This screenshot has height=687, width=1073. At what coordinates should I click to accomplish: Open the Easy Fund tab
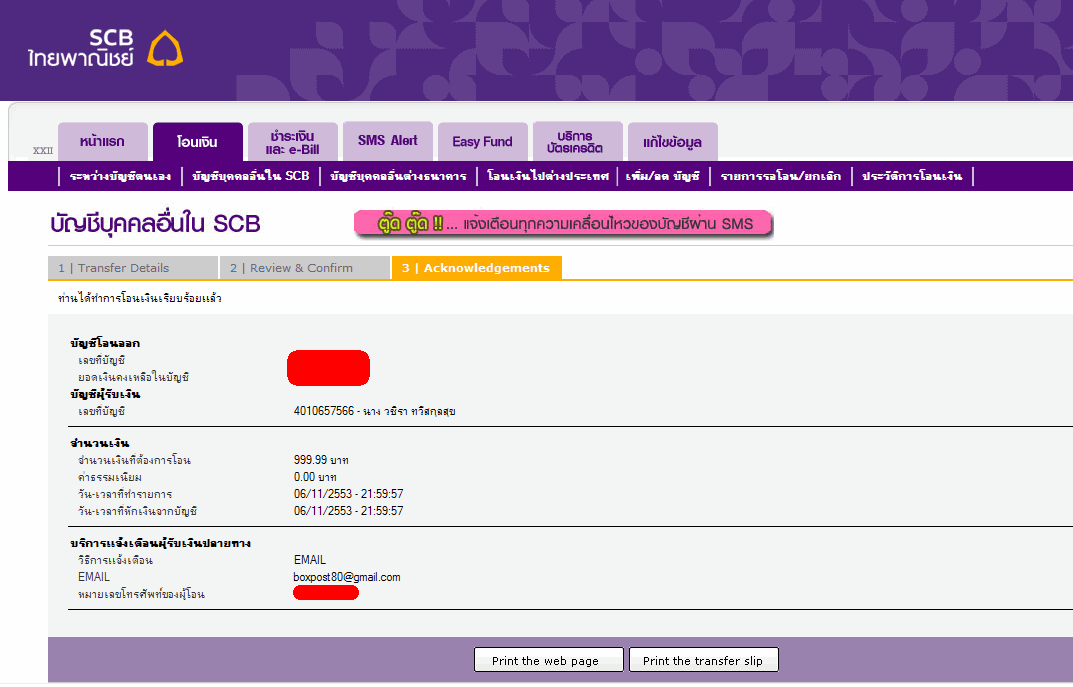pos(483,142)
